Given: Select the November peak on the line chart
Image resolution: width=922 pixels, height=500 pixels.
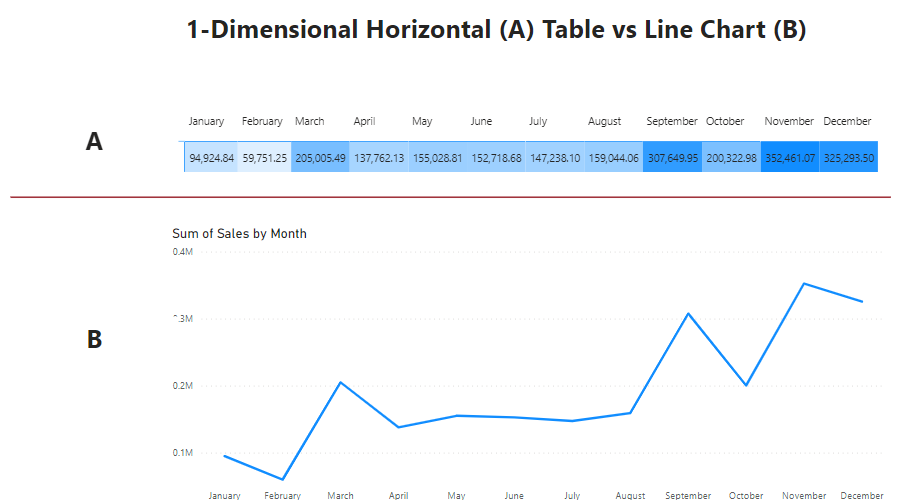Looking at the screenshot, I should tap(804, 283).
